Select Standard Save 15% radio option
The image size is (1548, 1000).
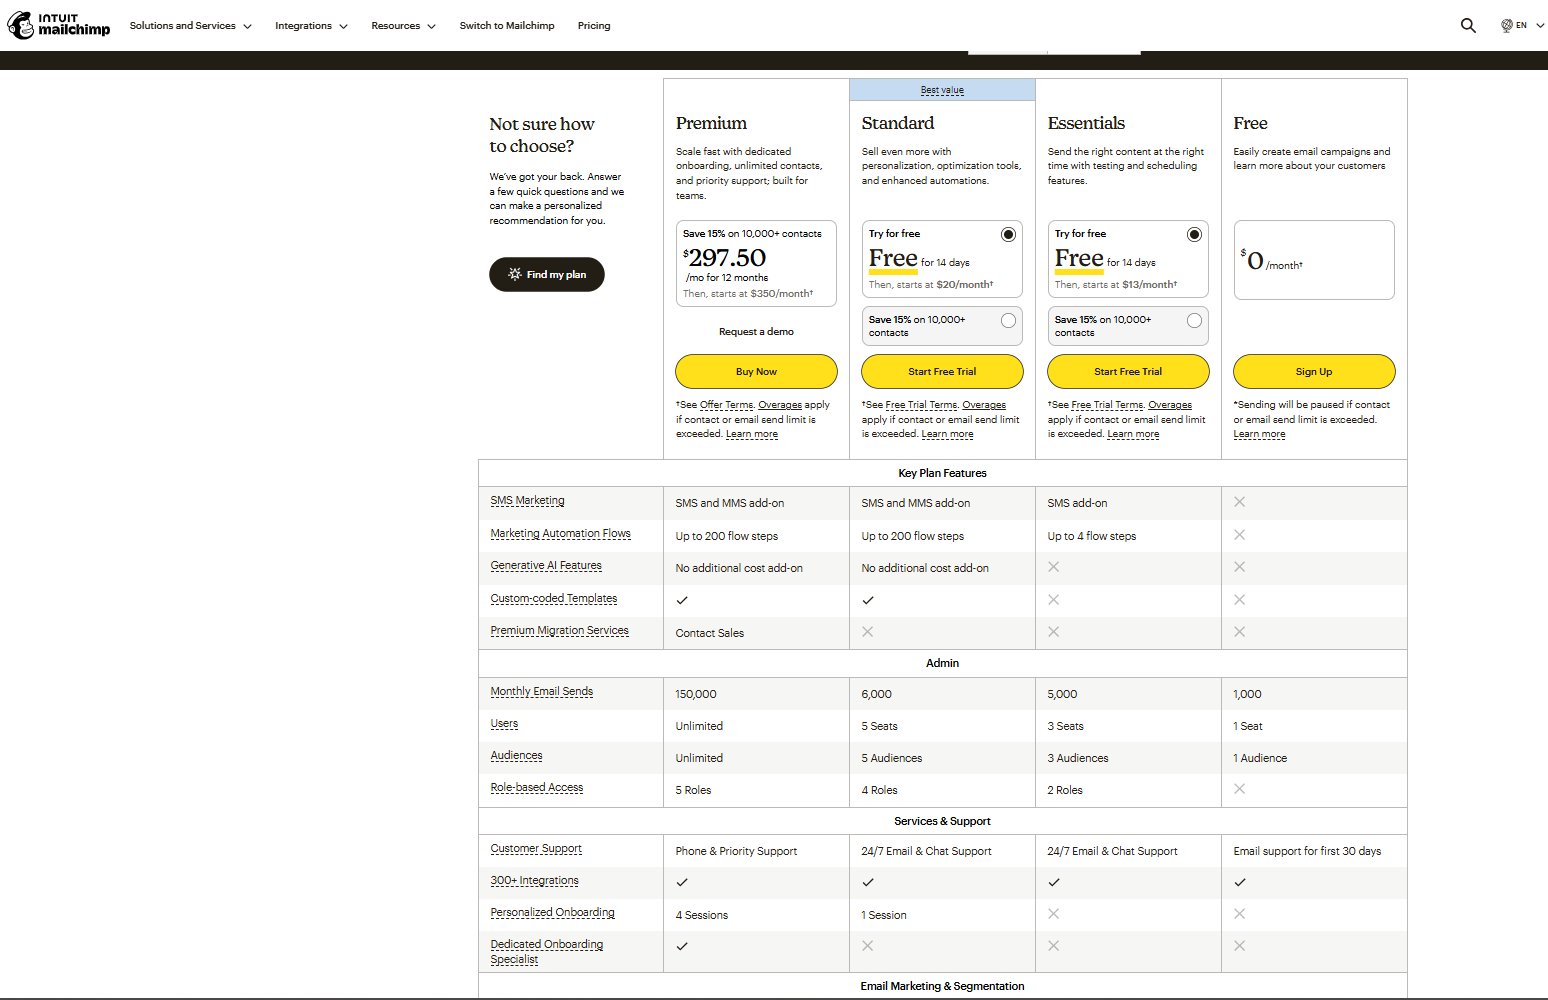[1008, 321]
